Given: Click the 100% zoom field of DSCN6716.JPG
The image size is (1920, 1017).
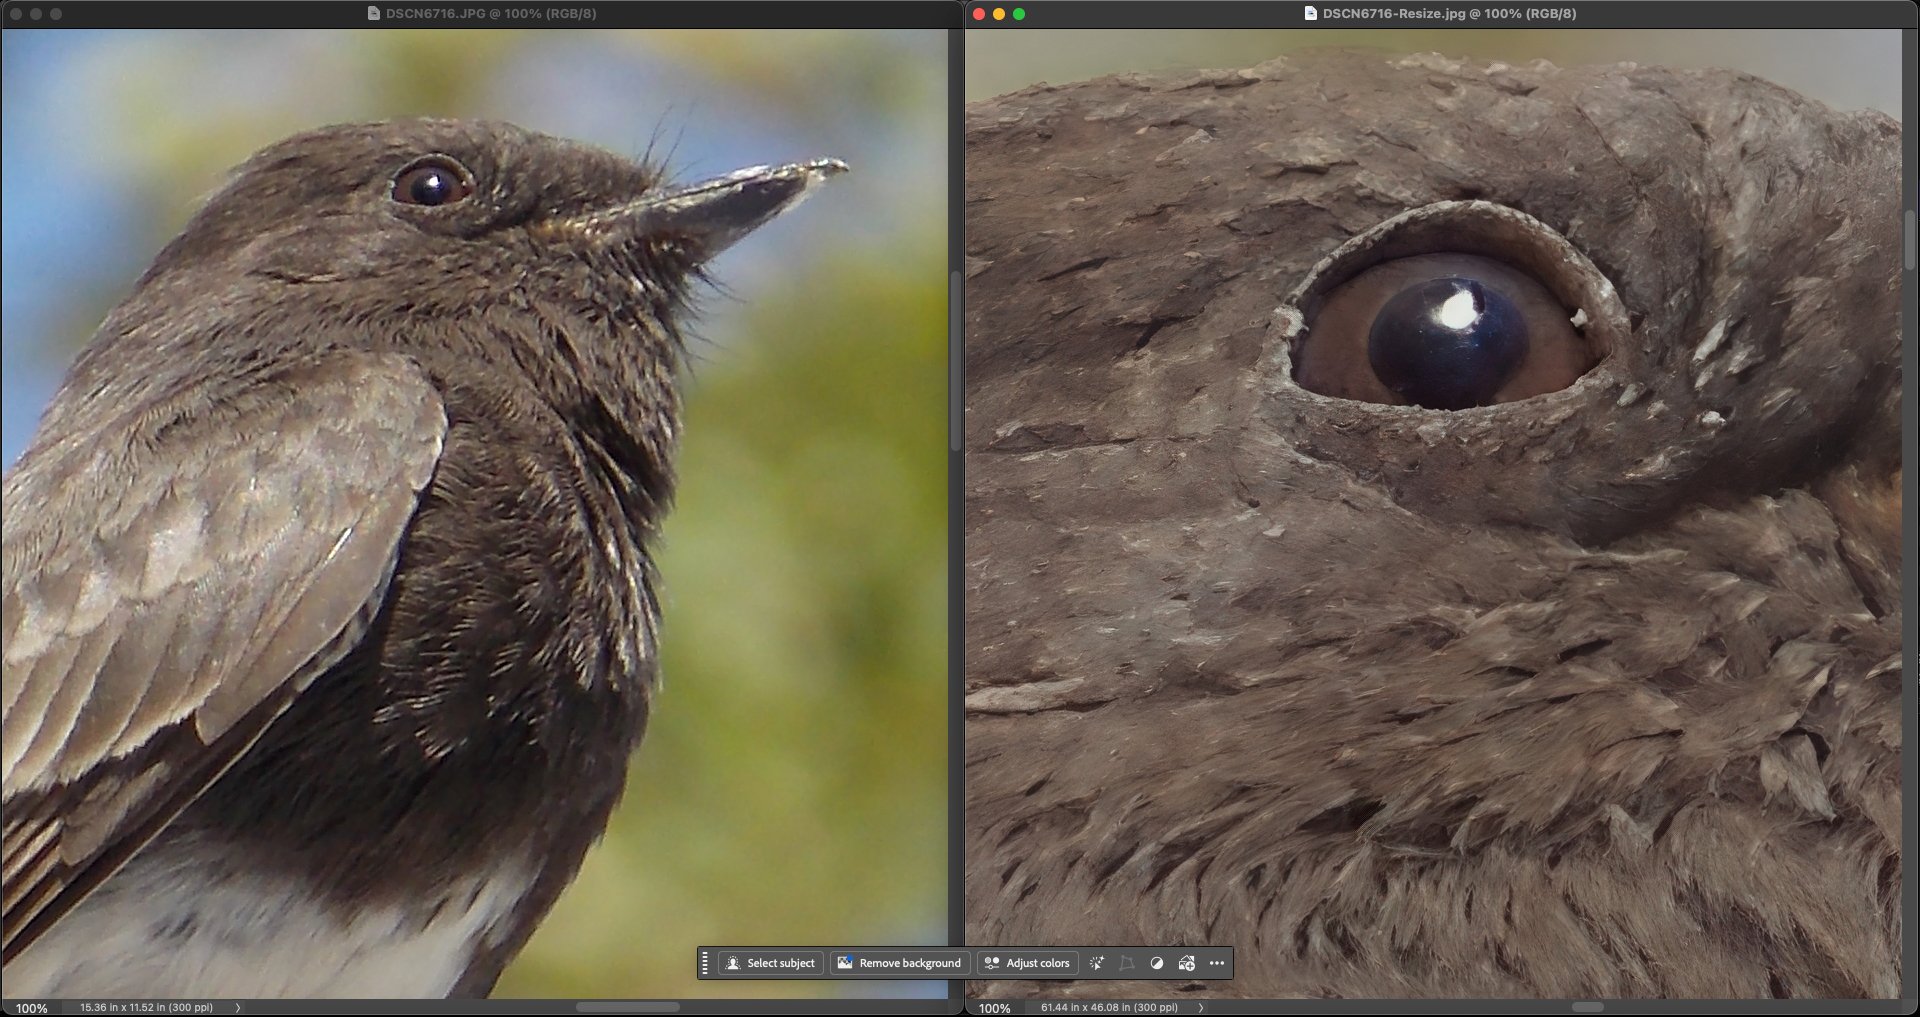Looking at the screenshot, I should 32,1008.
